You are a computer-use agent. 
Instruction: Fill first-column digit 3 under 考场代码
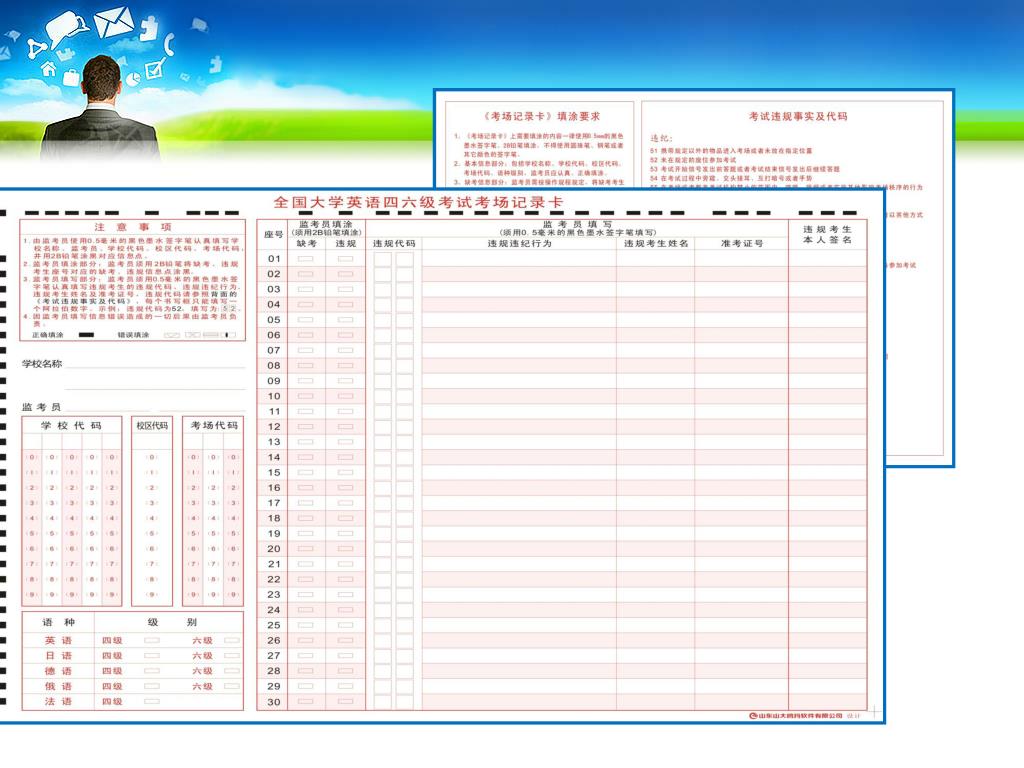[x=193, y=503]
